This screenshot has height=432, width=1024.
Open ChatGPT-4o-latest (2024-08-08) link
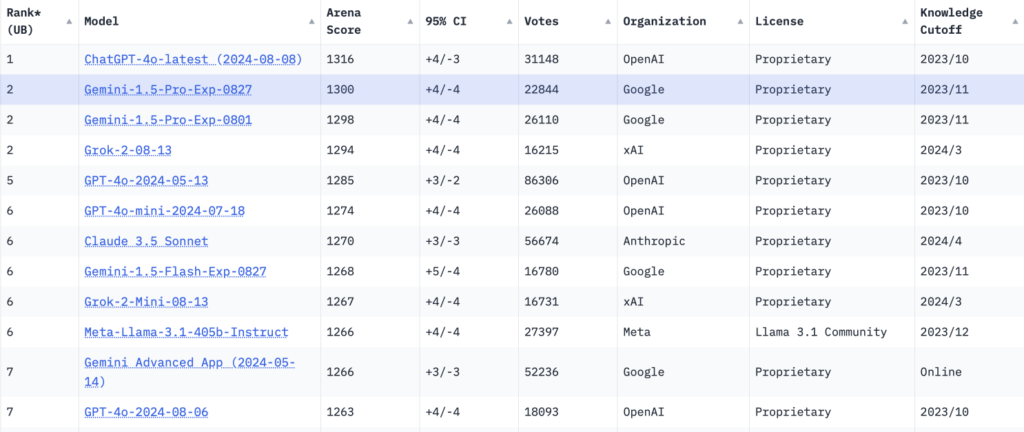point(193,59)
